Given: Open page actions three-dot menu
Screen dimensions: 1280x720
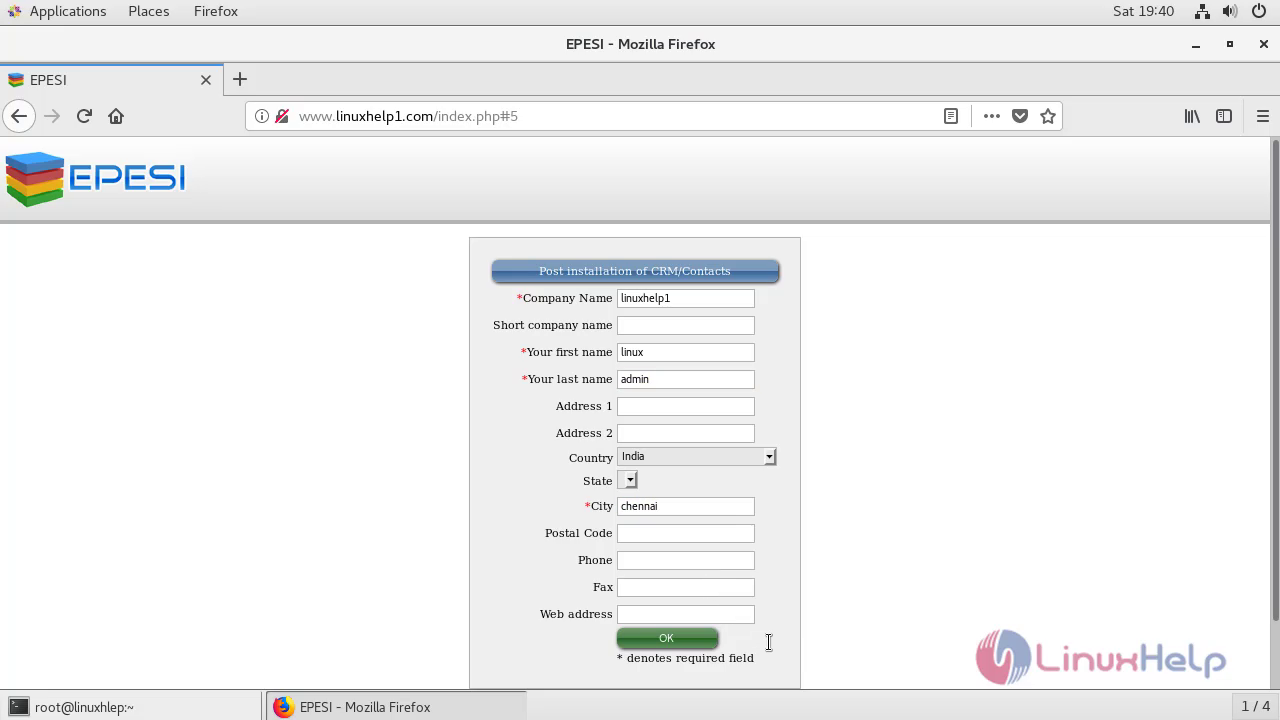Looking at the screenshot, I should (x=991, y=116).
